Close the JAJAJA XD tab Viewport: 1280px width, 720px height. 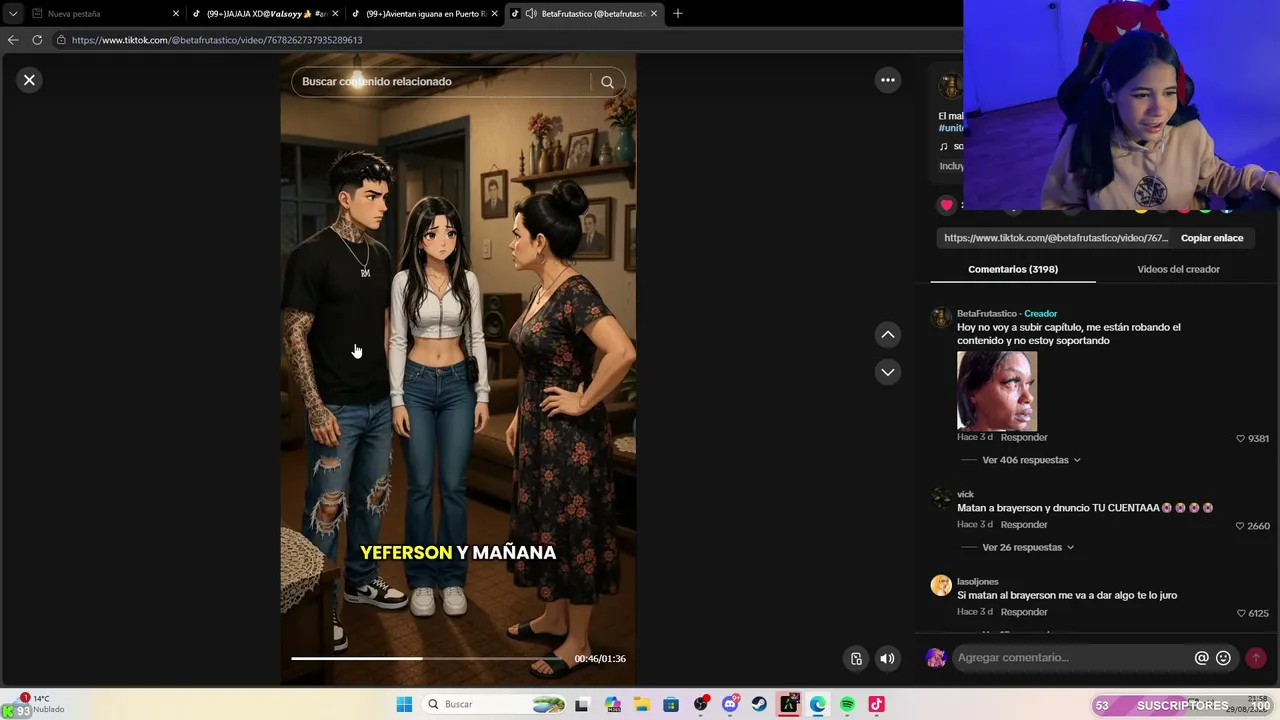click(336, 14)
